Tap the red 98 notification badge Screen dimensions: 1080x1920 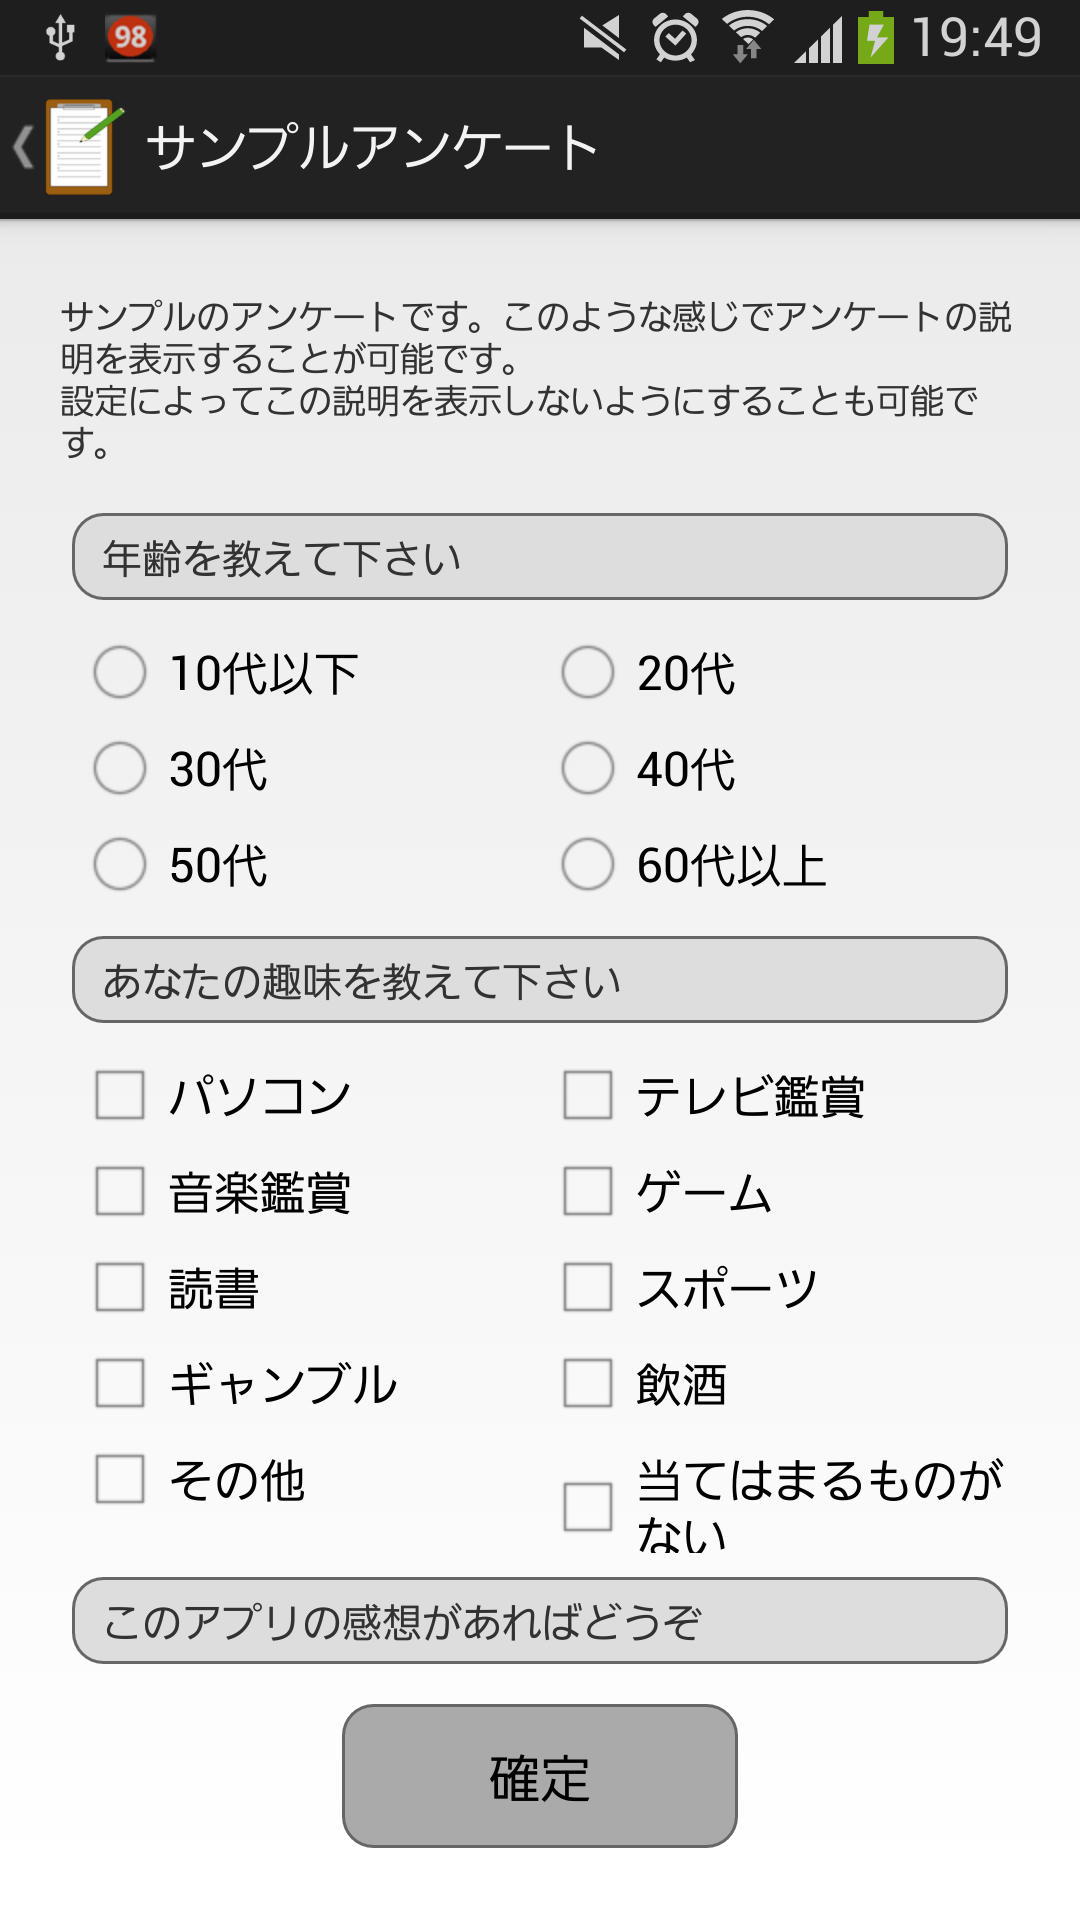[x=130, y=38]
